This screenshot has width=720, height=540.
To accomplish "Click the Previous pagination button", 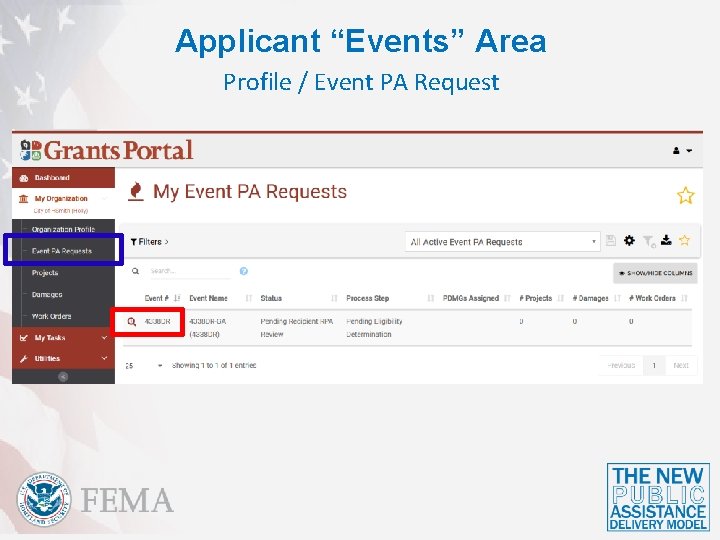I will (621, 366).
